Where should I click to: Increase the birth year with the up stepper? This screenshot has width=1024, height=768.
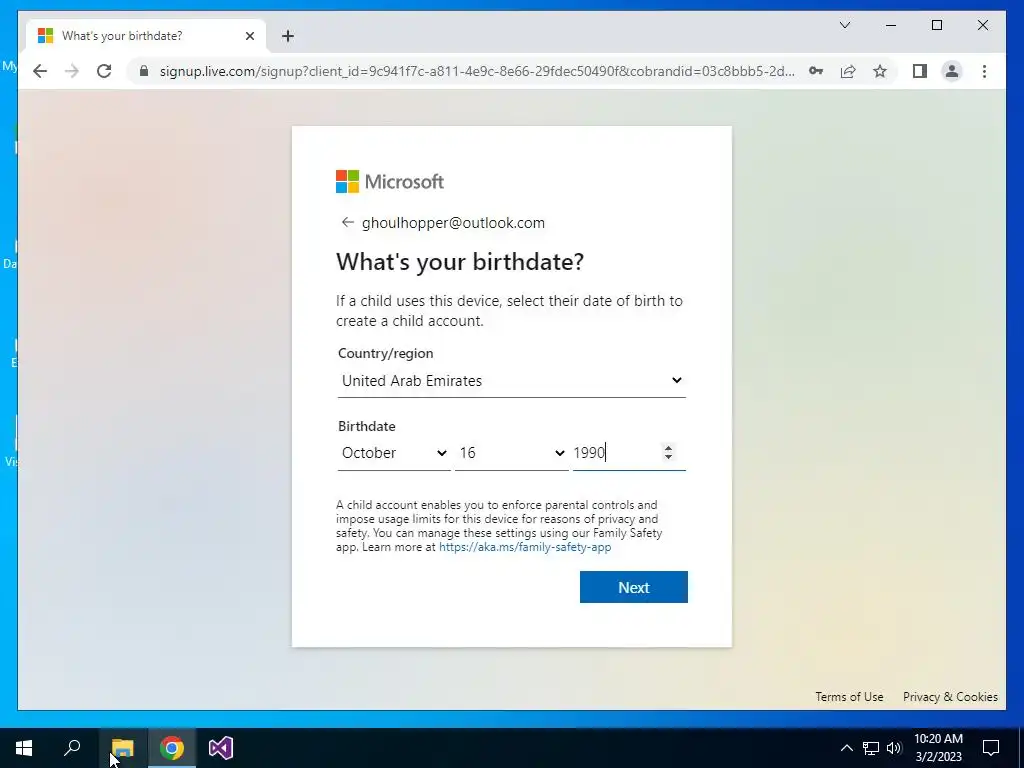(x=667, y=448)
